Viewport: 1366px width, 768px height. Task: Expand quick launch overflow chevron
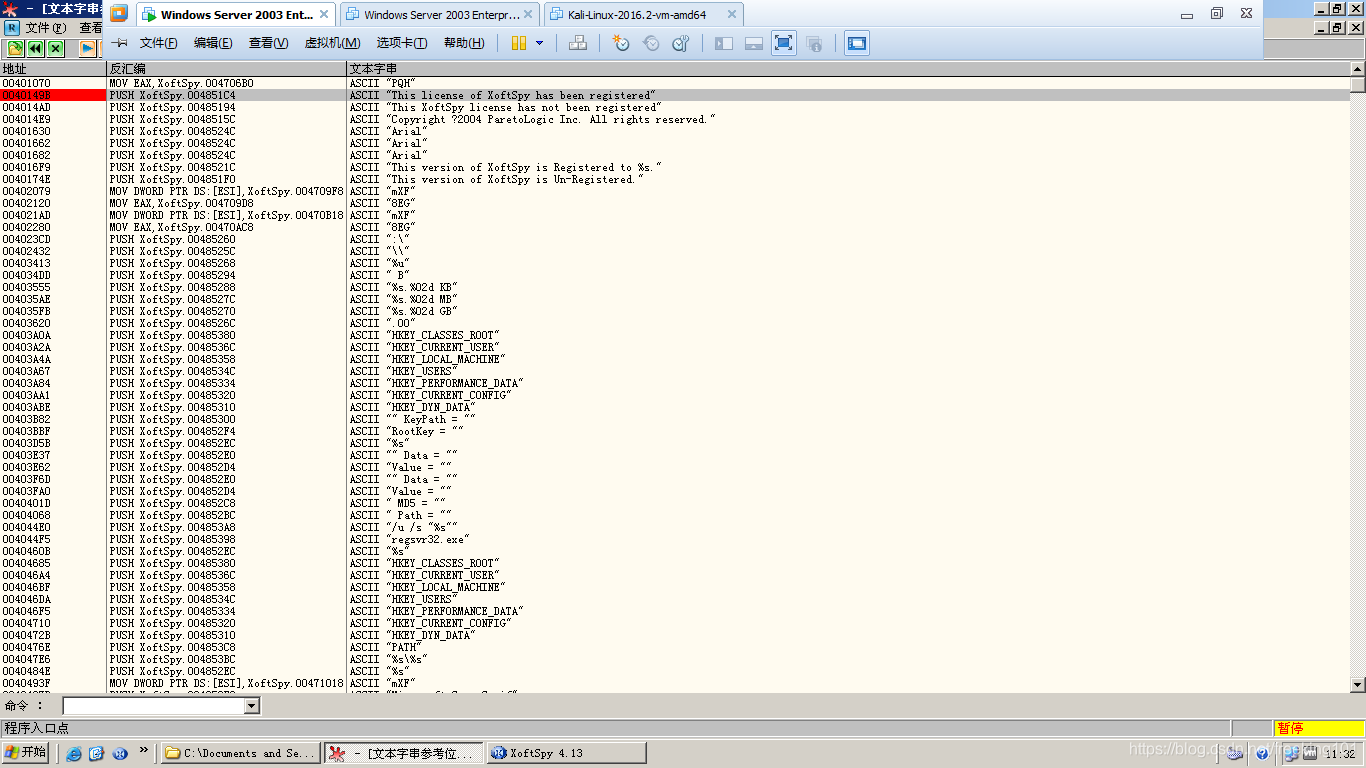pyautogui.click(x=143, y=750)
